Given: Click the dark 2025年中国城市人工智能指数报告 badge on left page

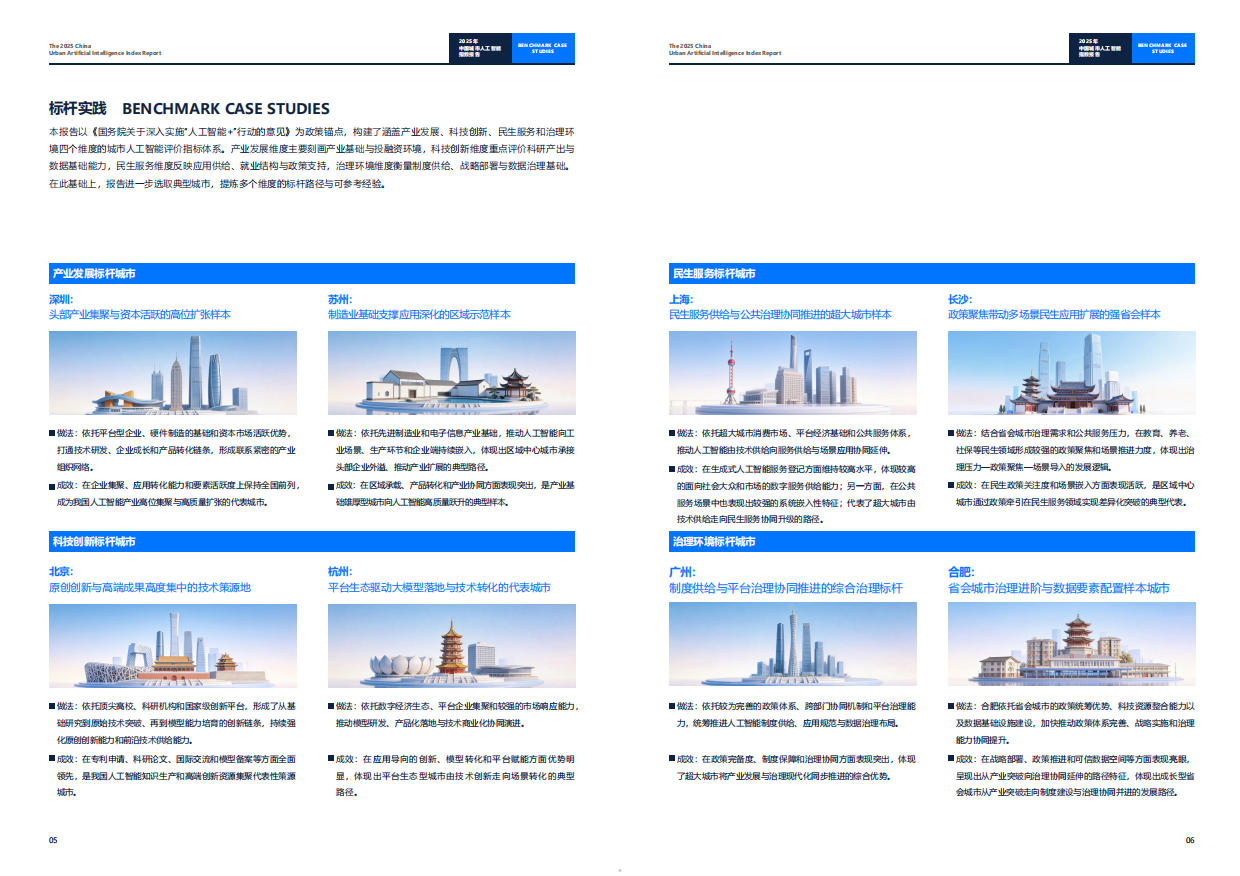Looking at the screenshot, I should point(481,46).
